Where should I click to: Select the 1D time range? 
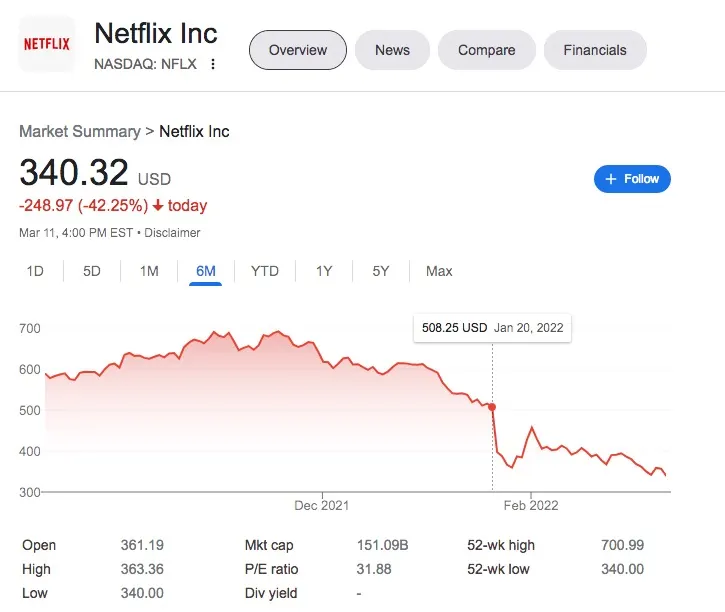click(35, 271)
